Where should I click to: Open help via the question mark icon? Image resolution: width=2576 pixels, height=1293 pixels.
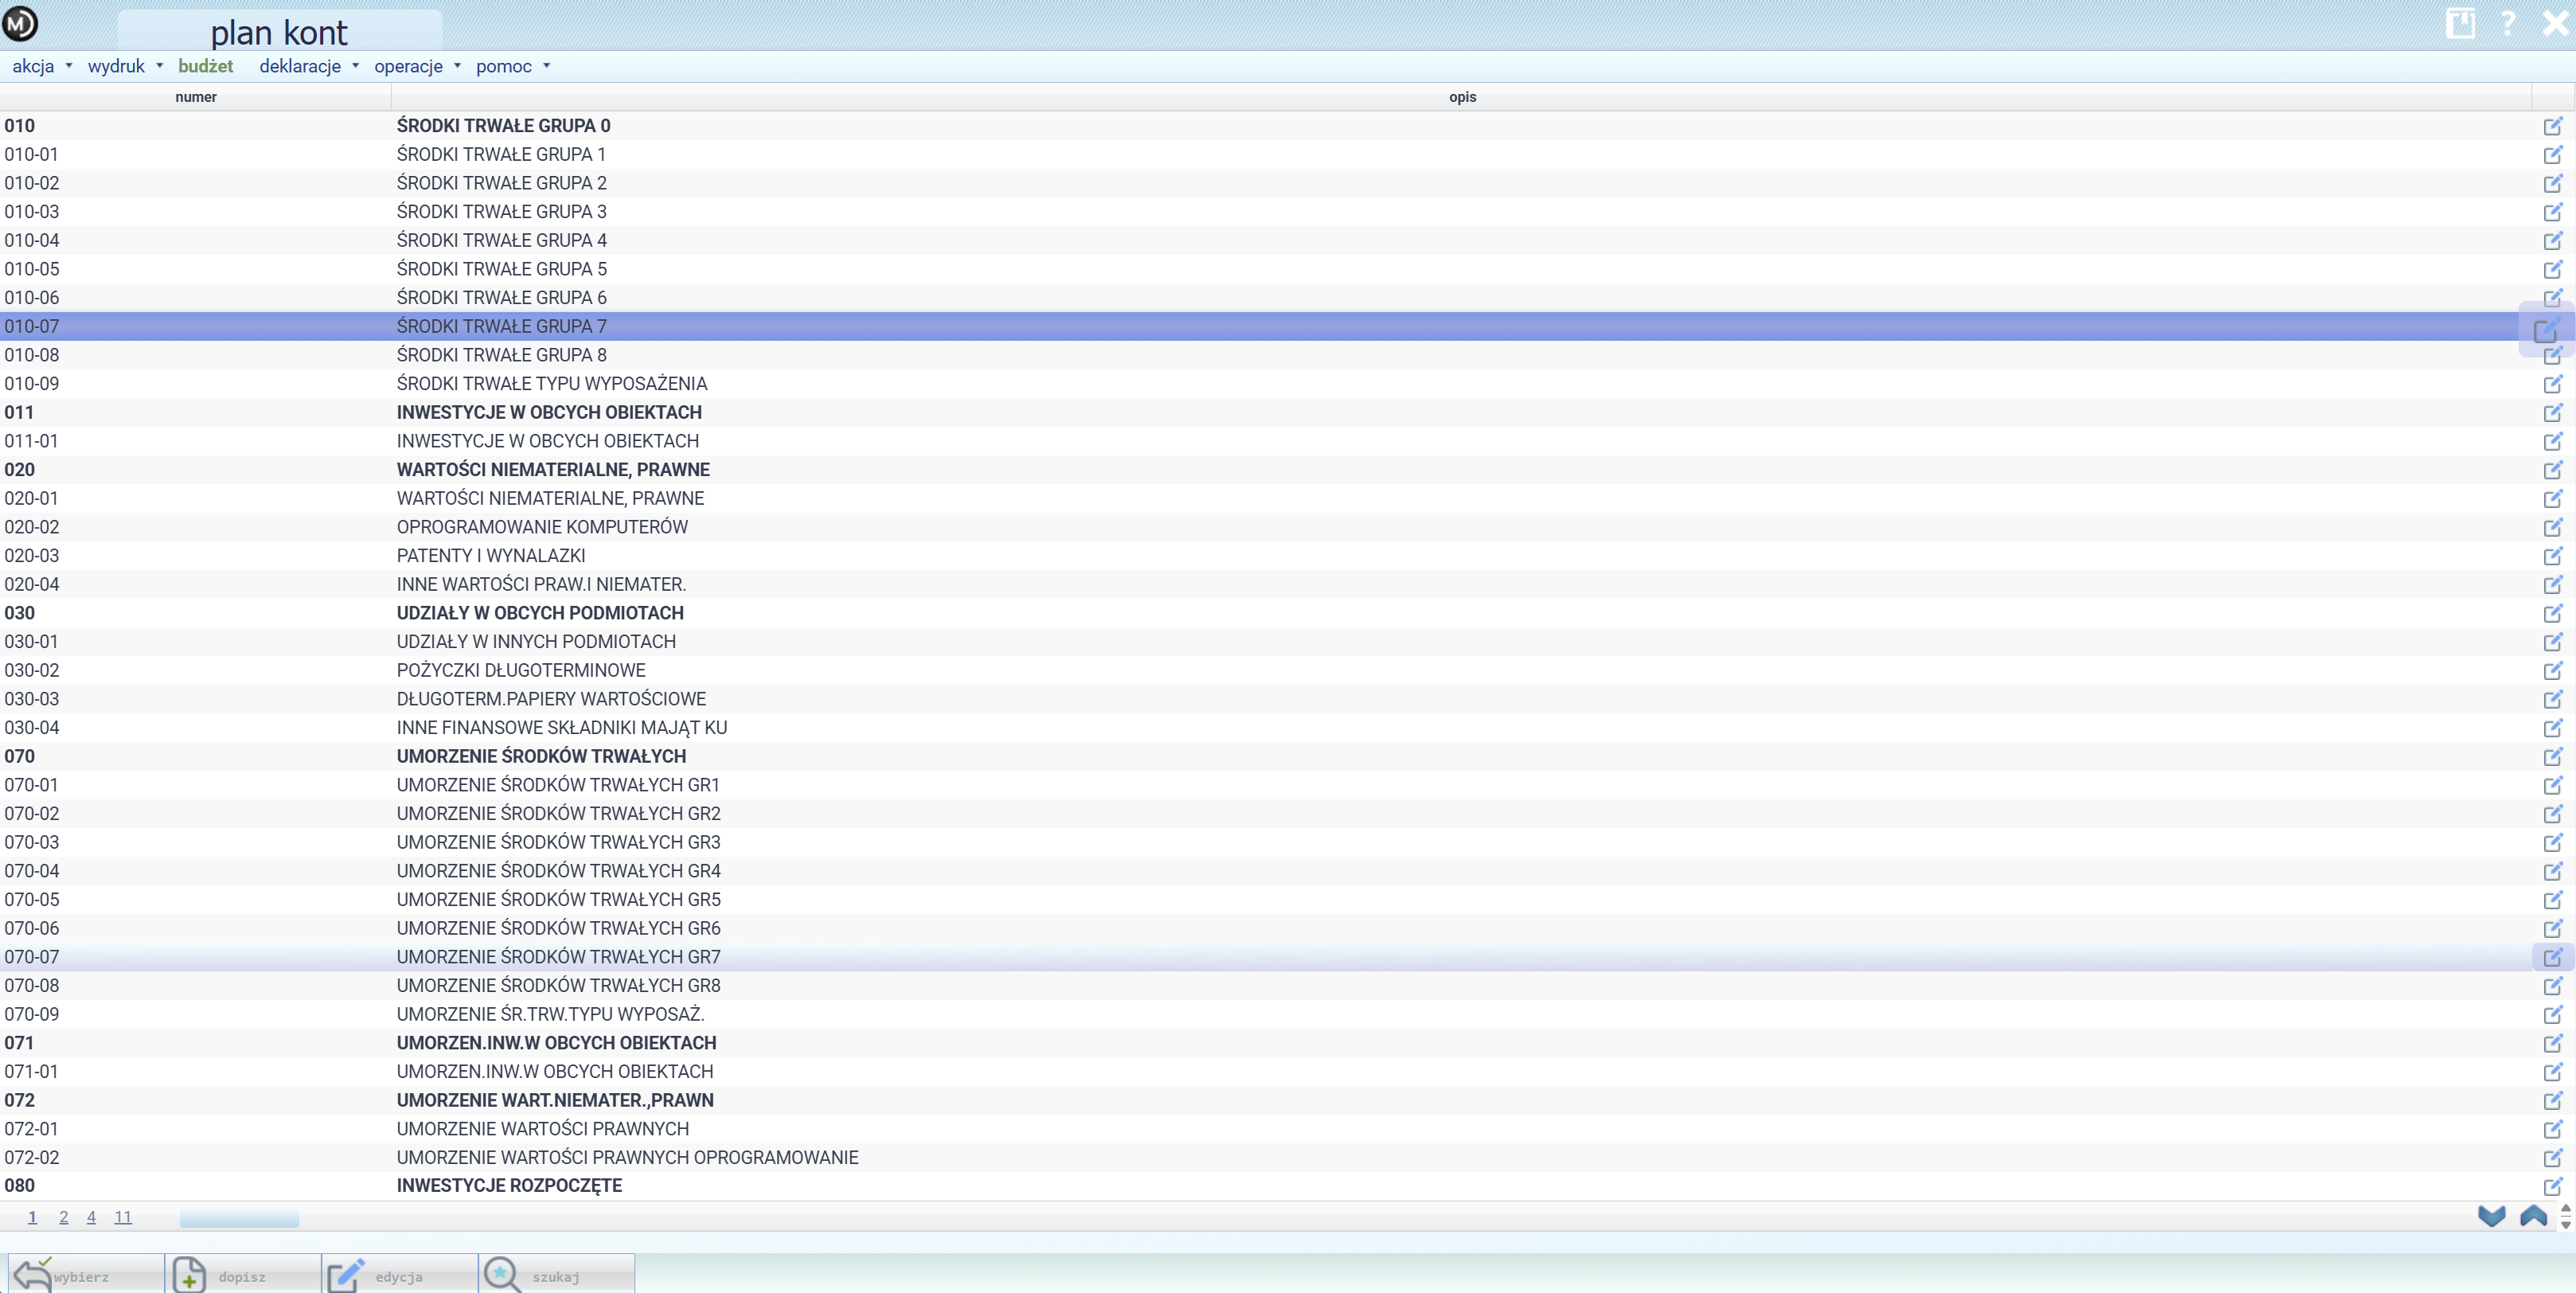[2508, 23]
